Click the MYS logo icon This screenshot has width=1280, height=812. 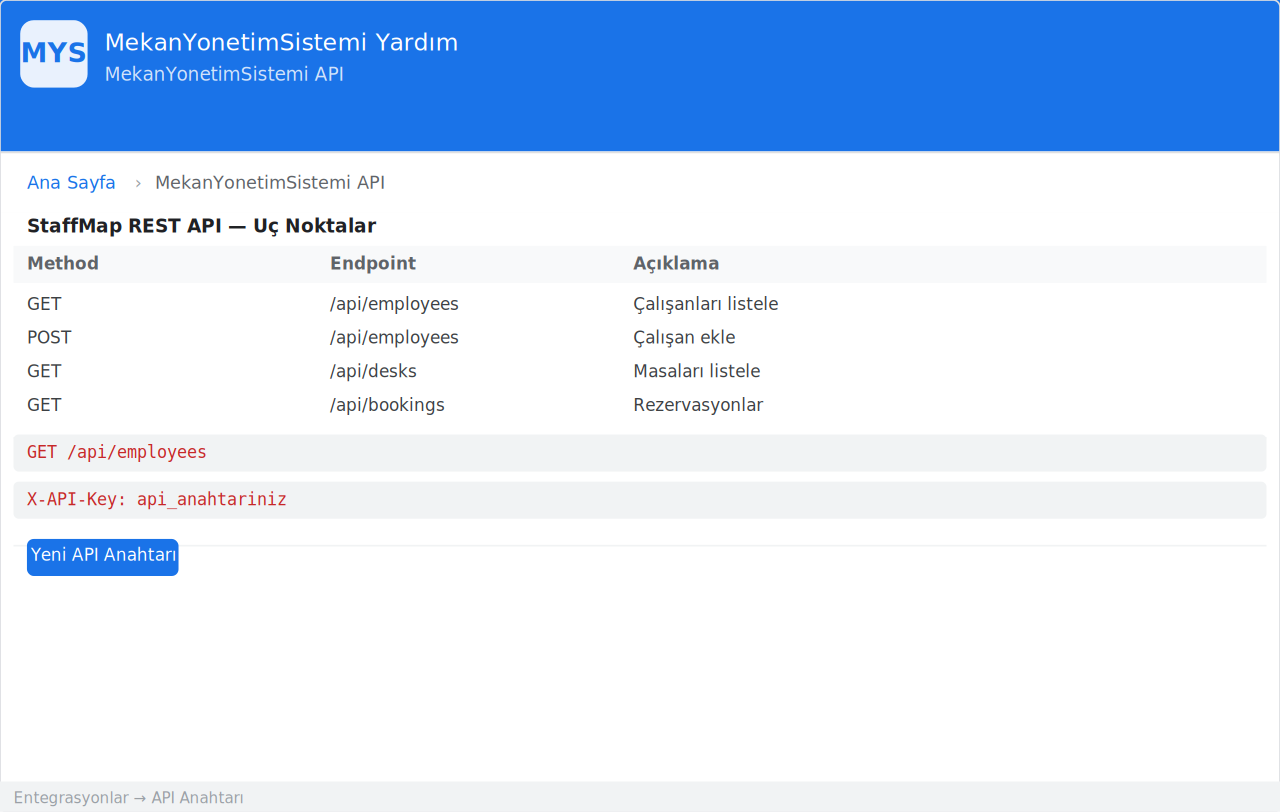[54, 54]
